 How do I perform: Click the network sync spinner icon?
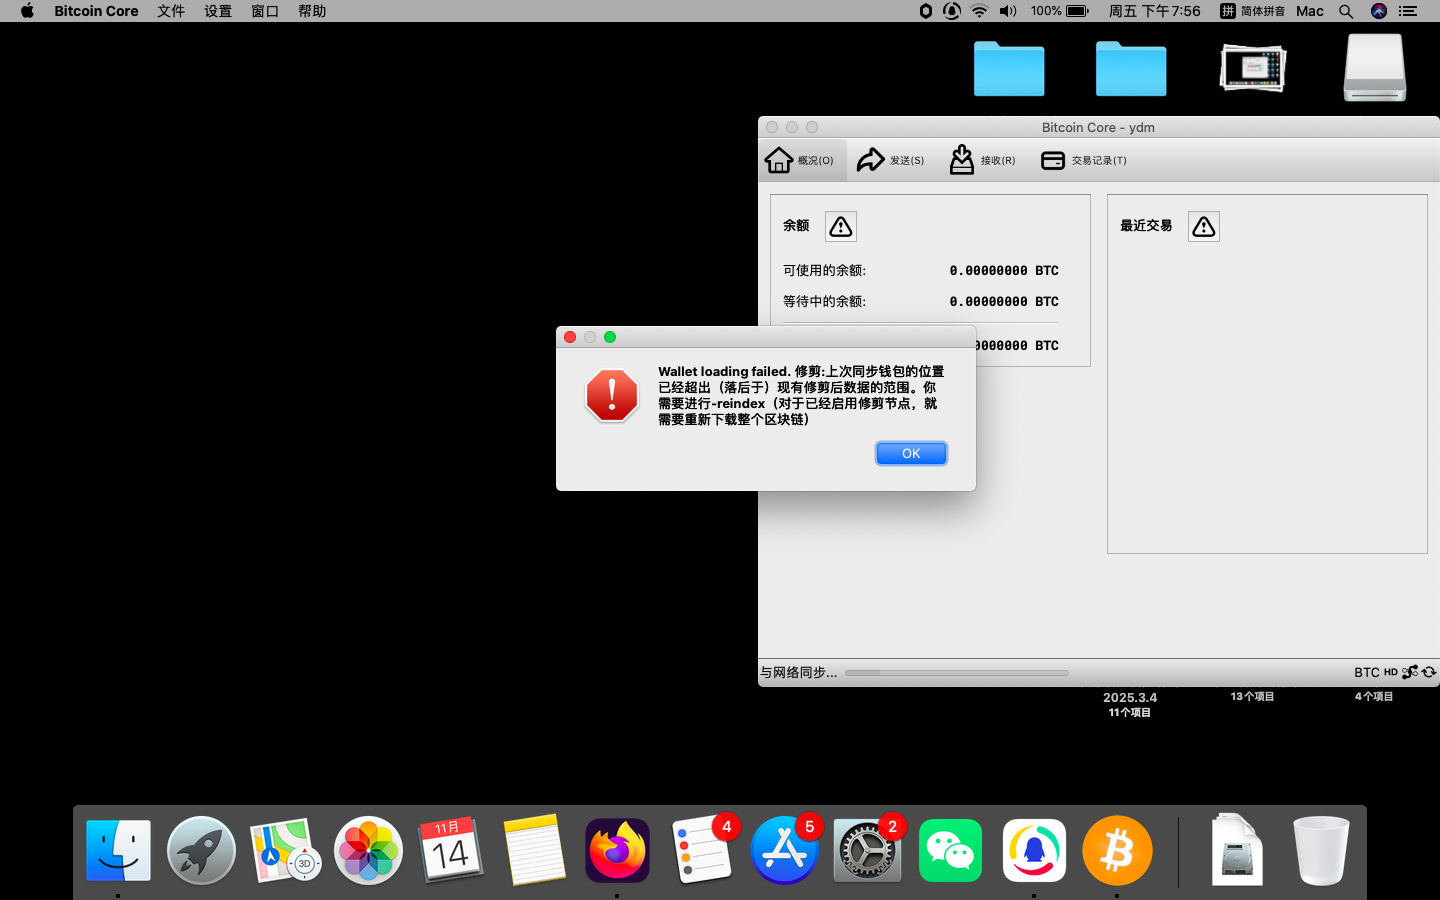point(1429,672)
